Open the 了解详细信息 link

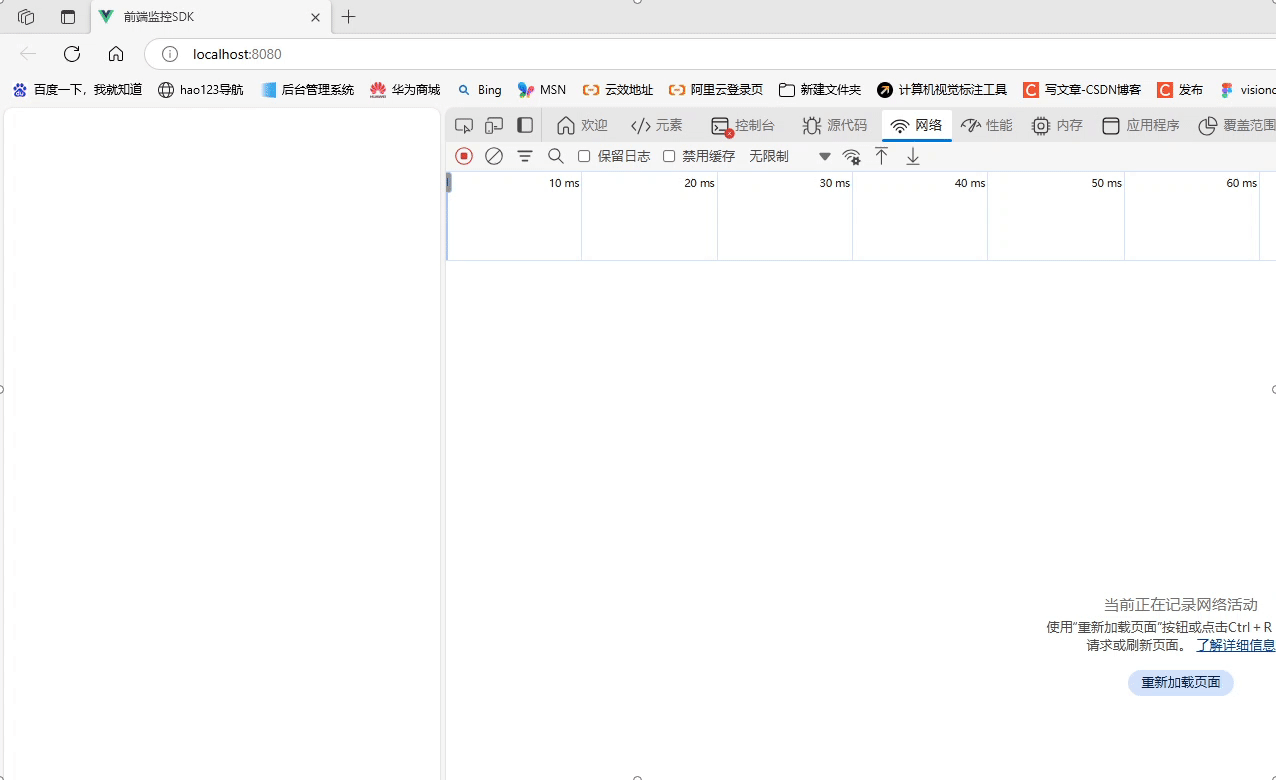point(1235,645)
